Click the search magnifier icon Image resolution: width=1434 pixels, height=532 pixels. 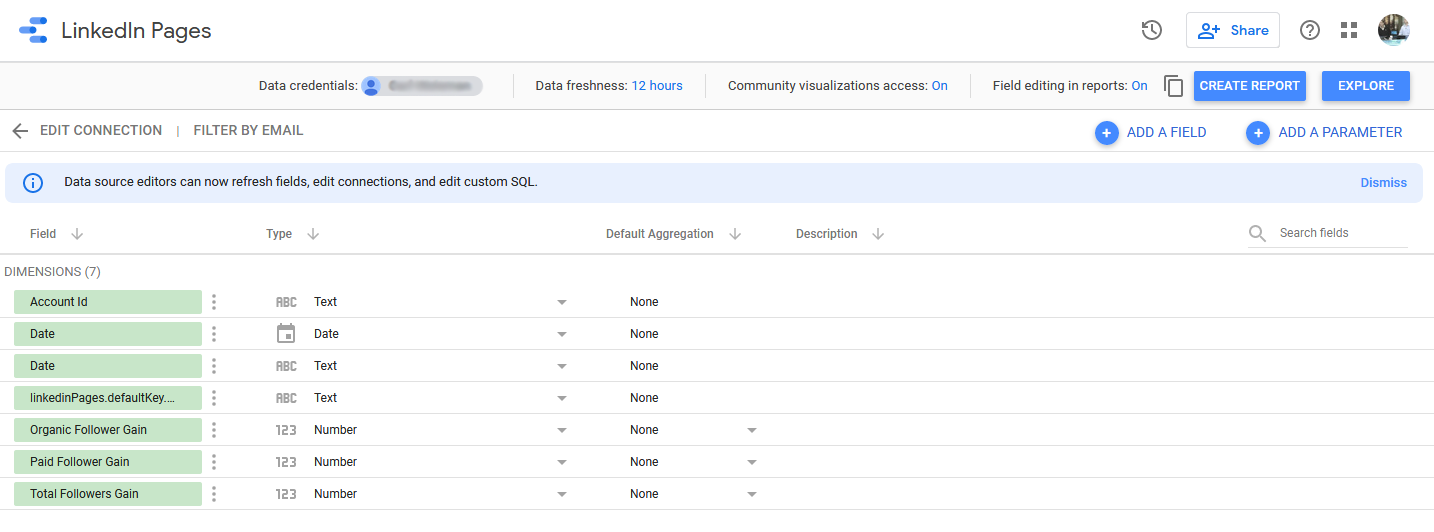[1258, 233]
